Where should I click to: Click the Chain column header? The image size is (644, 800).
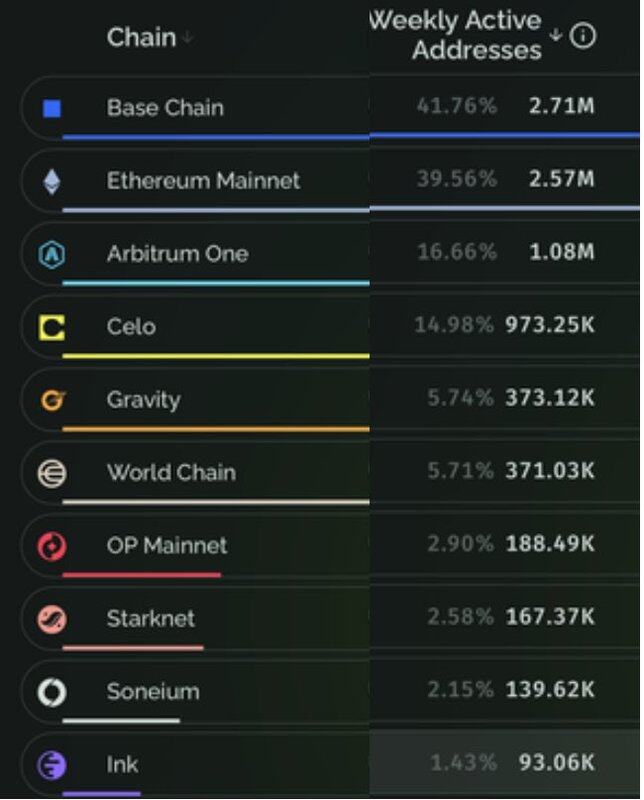(140, 38)
